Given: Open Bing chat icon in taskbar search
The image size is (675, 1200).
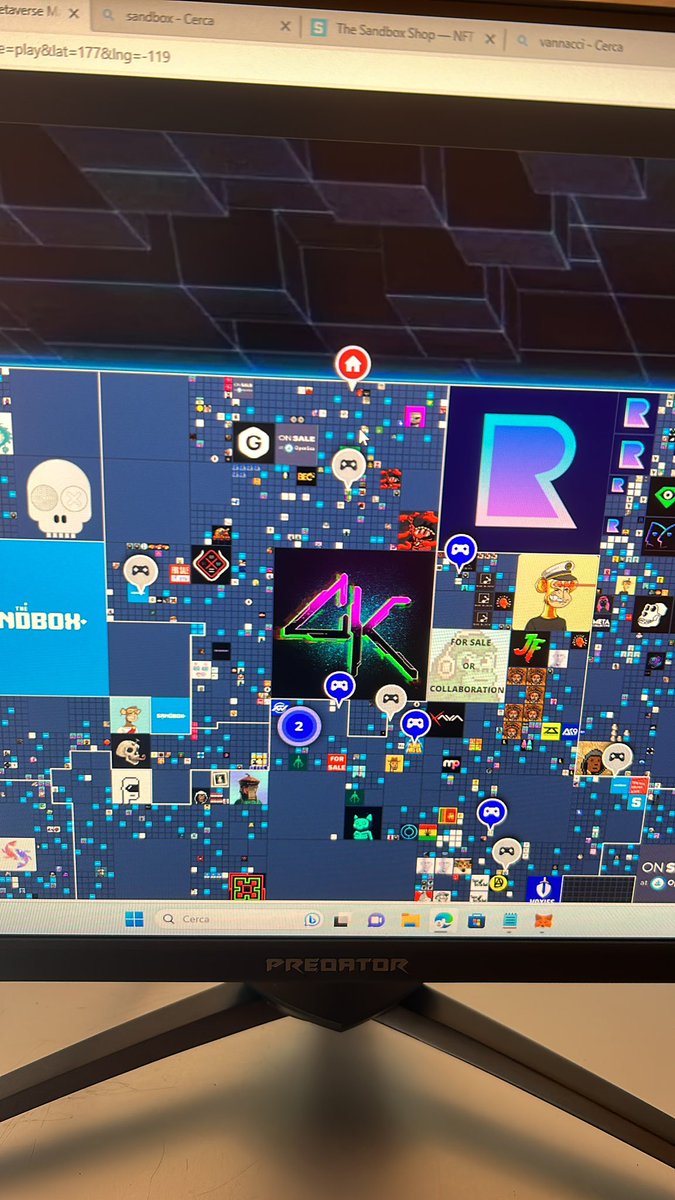Looking at the screenshot, I should 312,919.
